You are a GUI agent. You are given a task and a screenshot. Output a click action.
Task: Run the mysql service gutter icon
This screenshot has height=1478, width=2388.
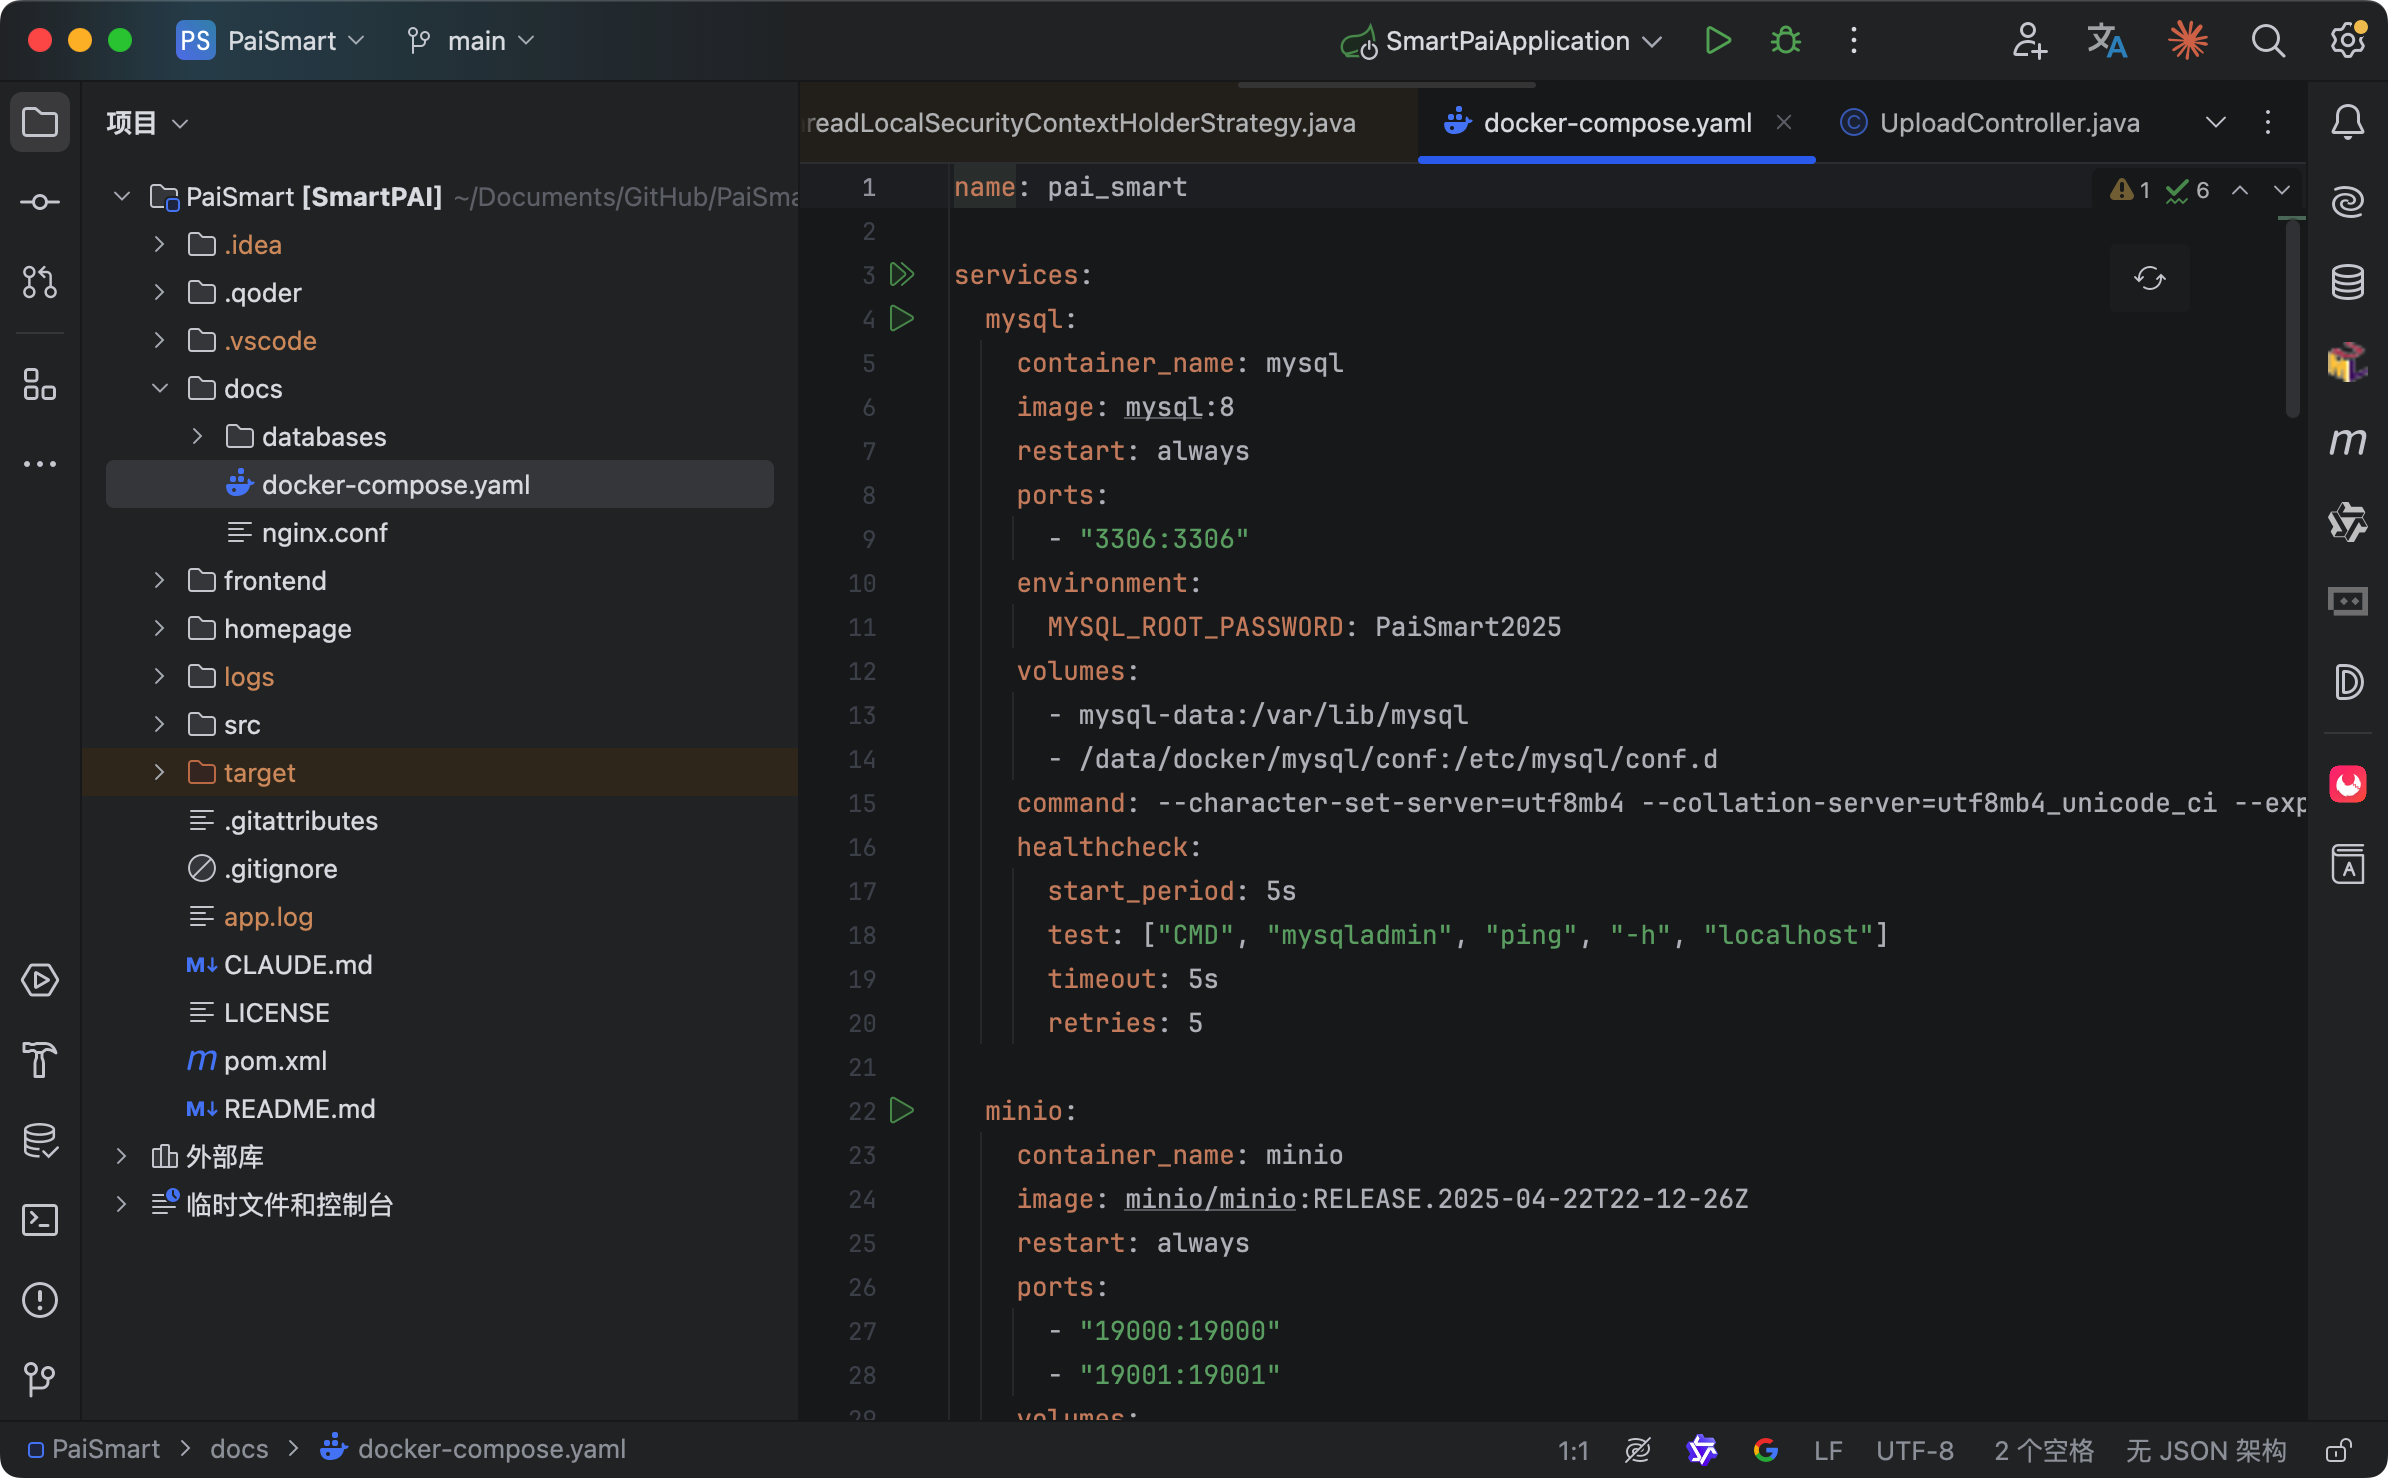[x=902, y=319]
